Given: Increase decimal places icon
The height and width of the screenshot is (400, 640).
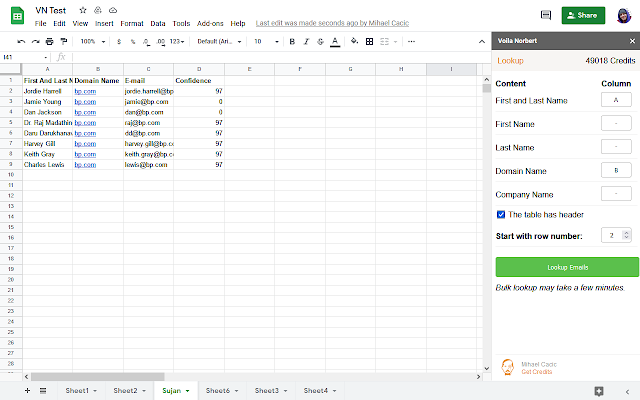Looking at the screenshot, I should (161, 42).
